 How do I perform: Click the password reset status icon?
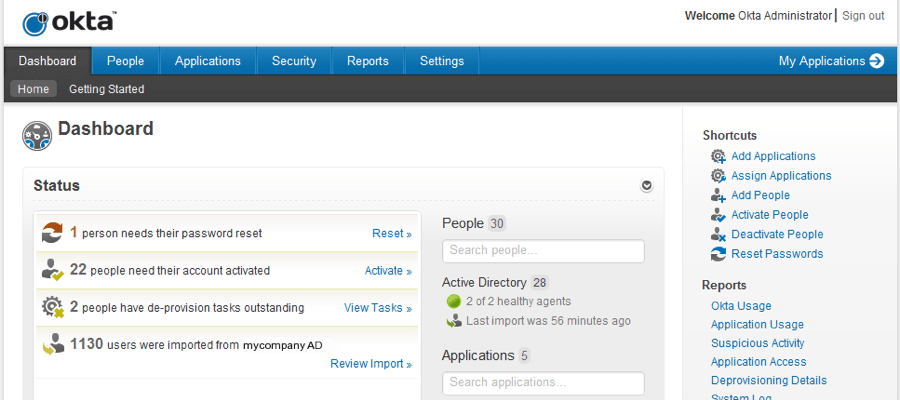pyautogui.click(x=52, y=232)
